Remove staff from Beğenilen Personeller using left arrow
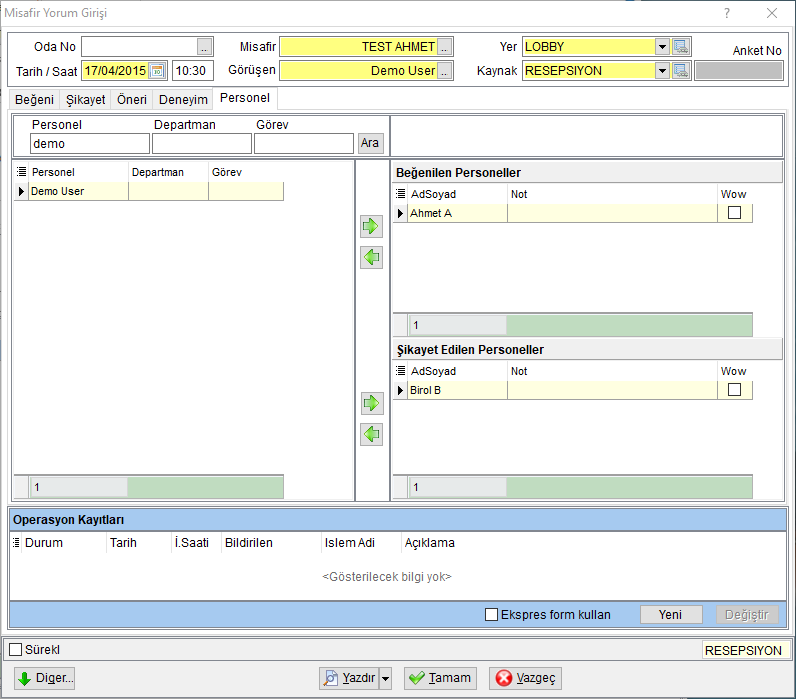The width and height of the screenshot is (796, 699). (x=371, y=257)
